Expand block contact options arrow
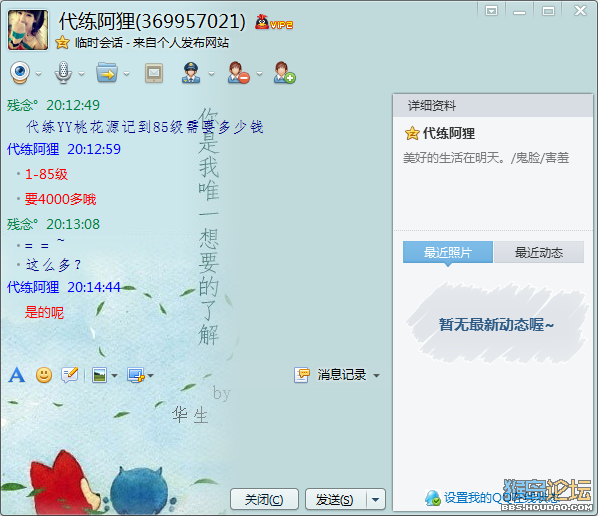The image size is (598, 516). click(259, 73)
